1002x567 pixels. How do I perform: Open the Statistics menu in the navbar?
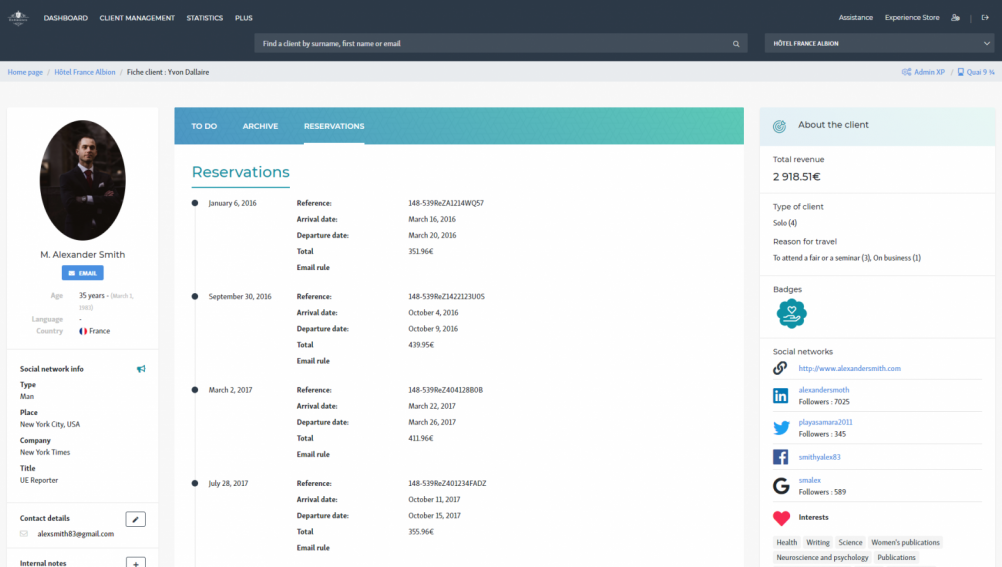pos(204,18)
